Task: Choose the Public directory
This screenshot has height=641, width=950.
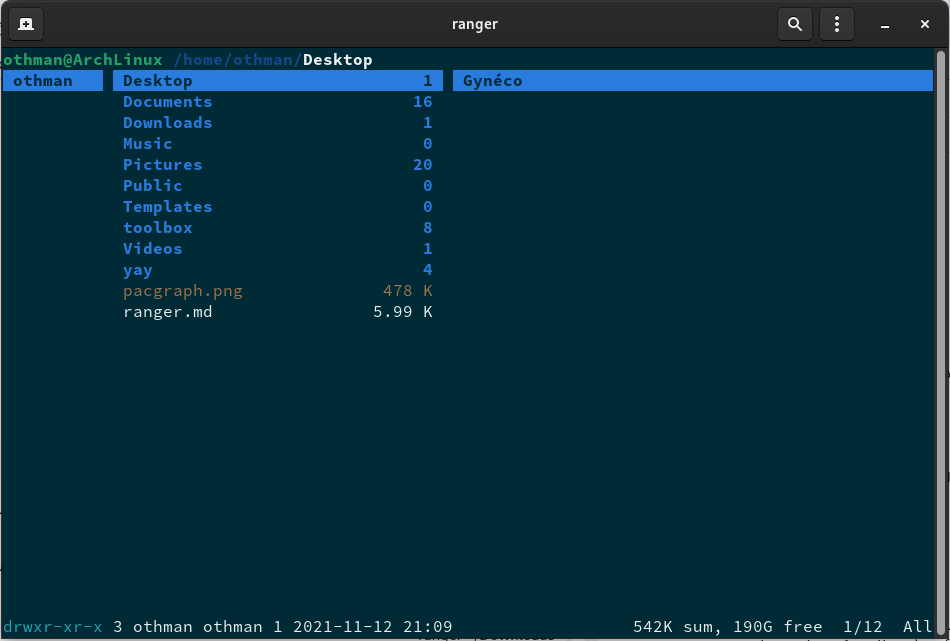Action: click(x=152, y=186)
